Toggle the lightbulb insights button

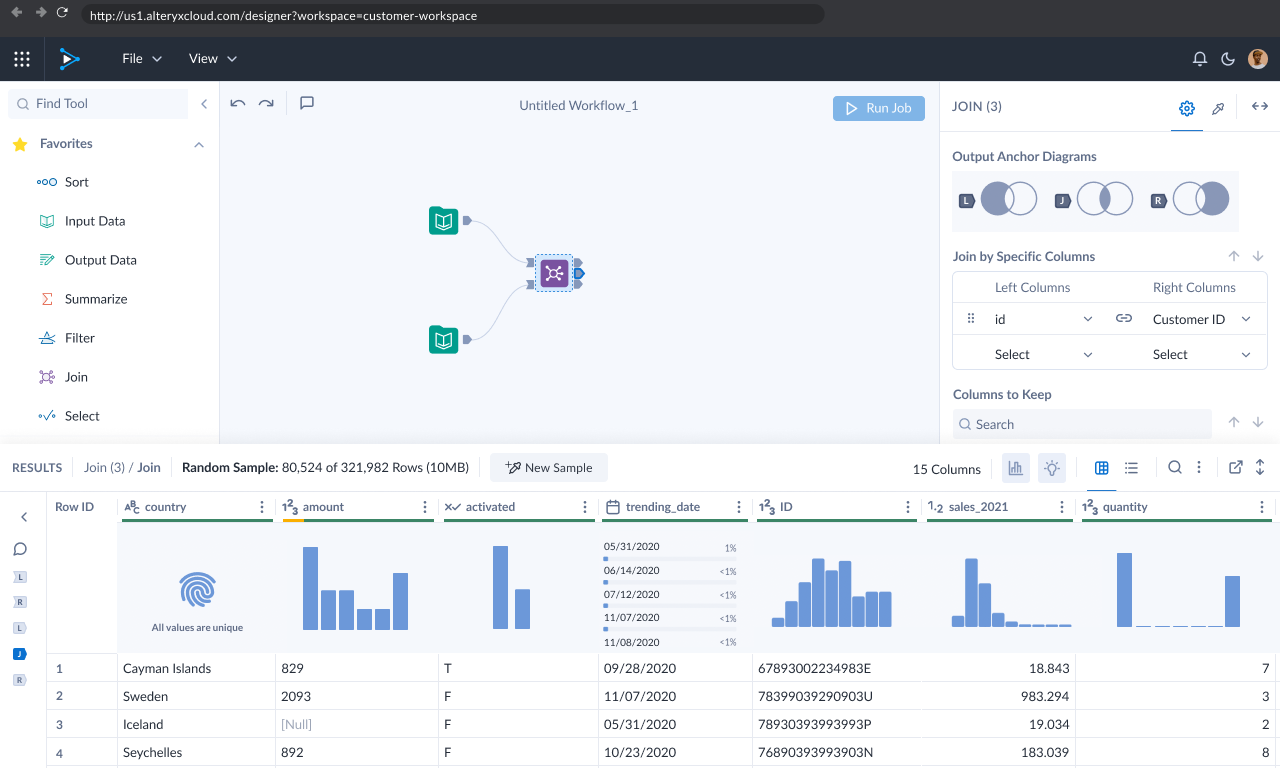(1051, 468)
